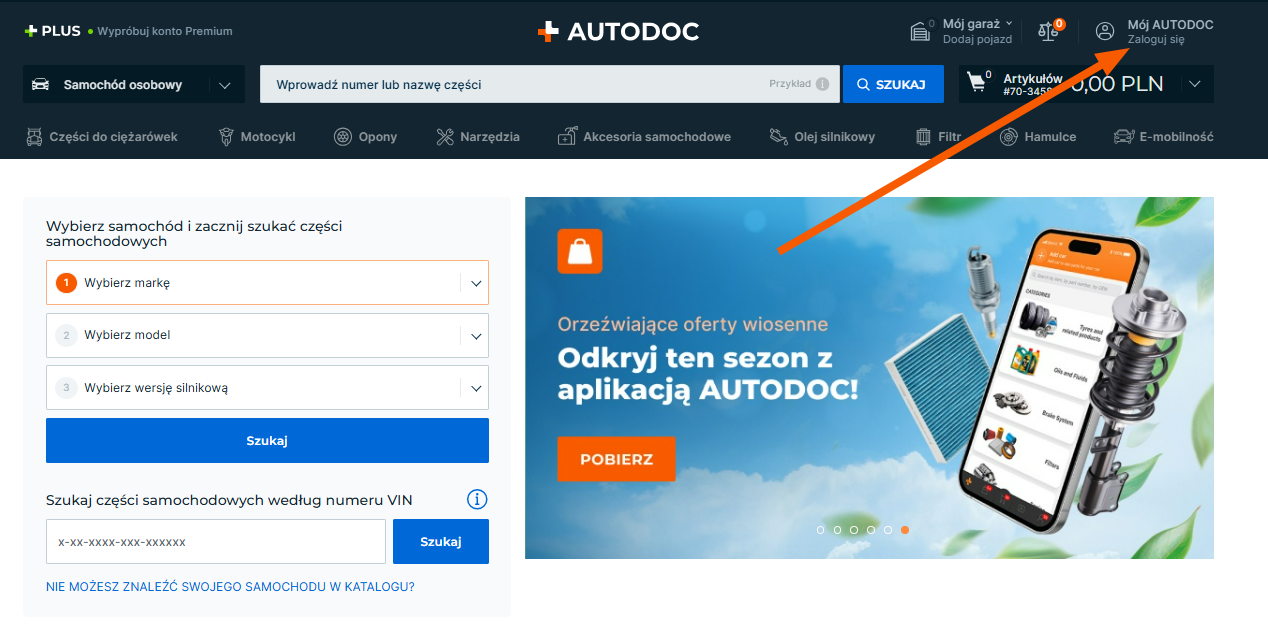Screen dimensions: 1268x641
Task: Click the Szukaj button beside VIN field
Action: click(441, 542)
